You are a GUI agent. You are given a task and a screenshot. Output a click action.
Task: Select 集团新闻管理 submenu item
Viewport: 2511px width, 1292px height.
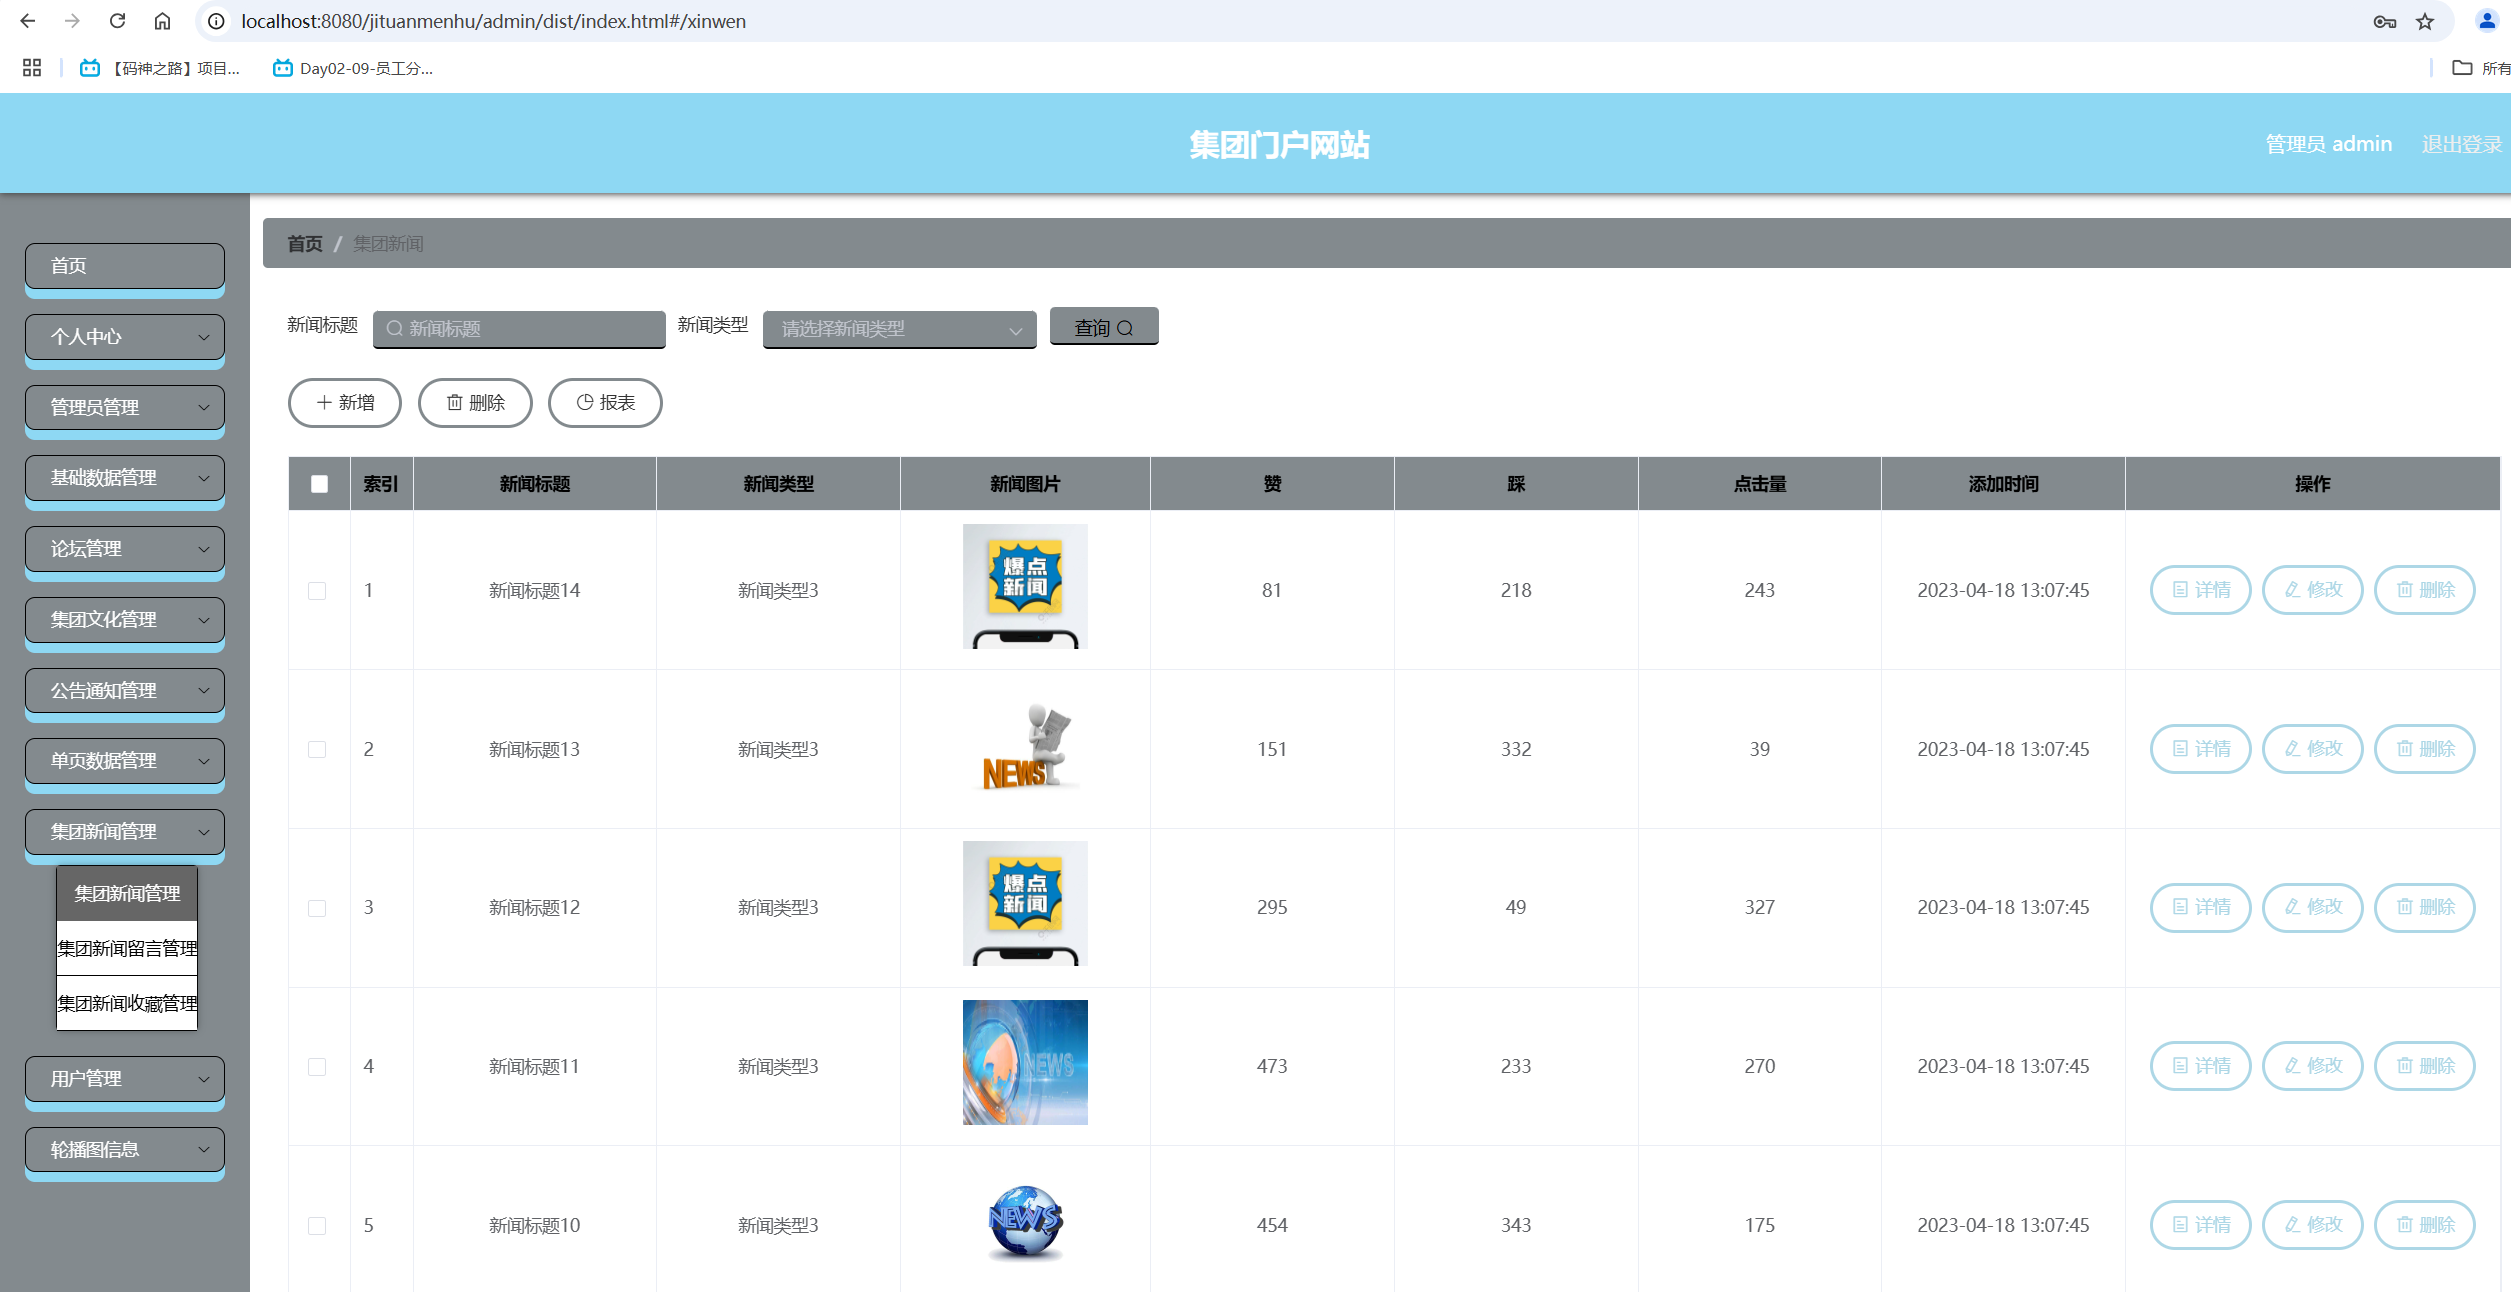[127, 893]
